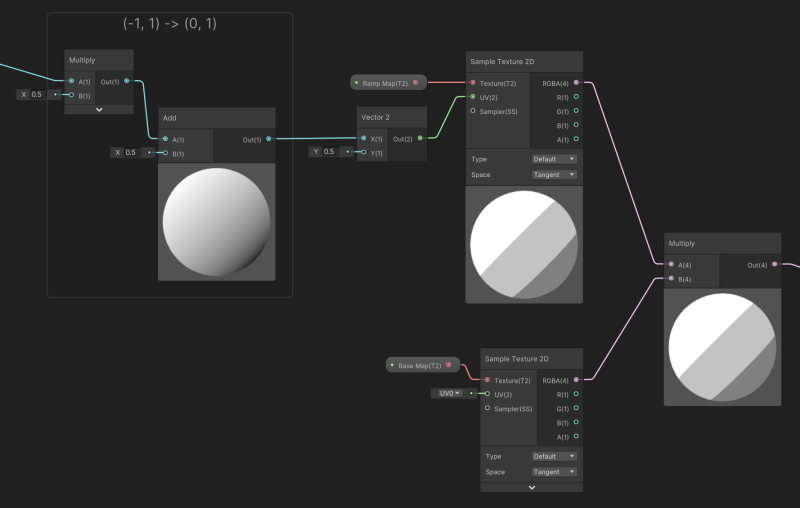Collapse the top-left Multiply node with its chevron
Image resolution: width=800 pixels, height=508 pixels.
click(99, 110)
